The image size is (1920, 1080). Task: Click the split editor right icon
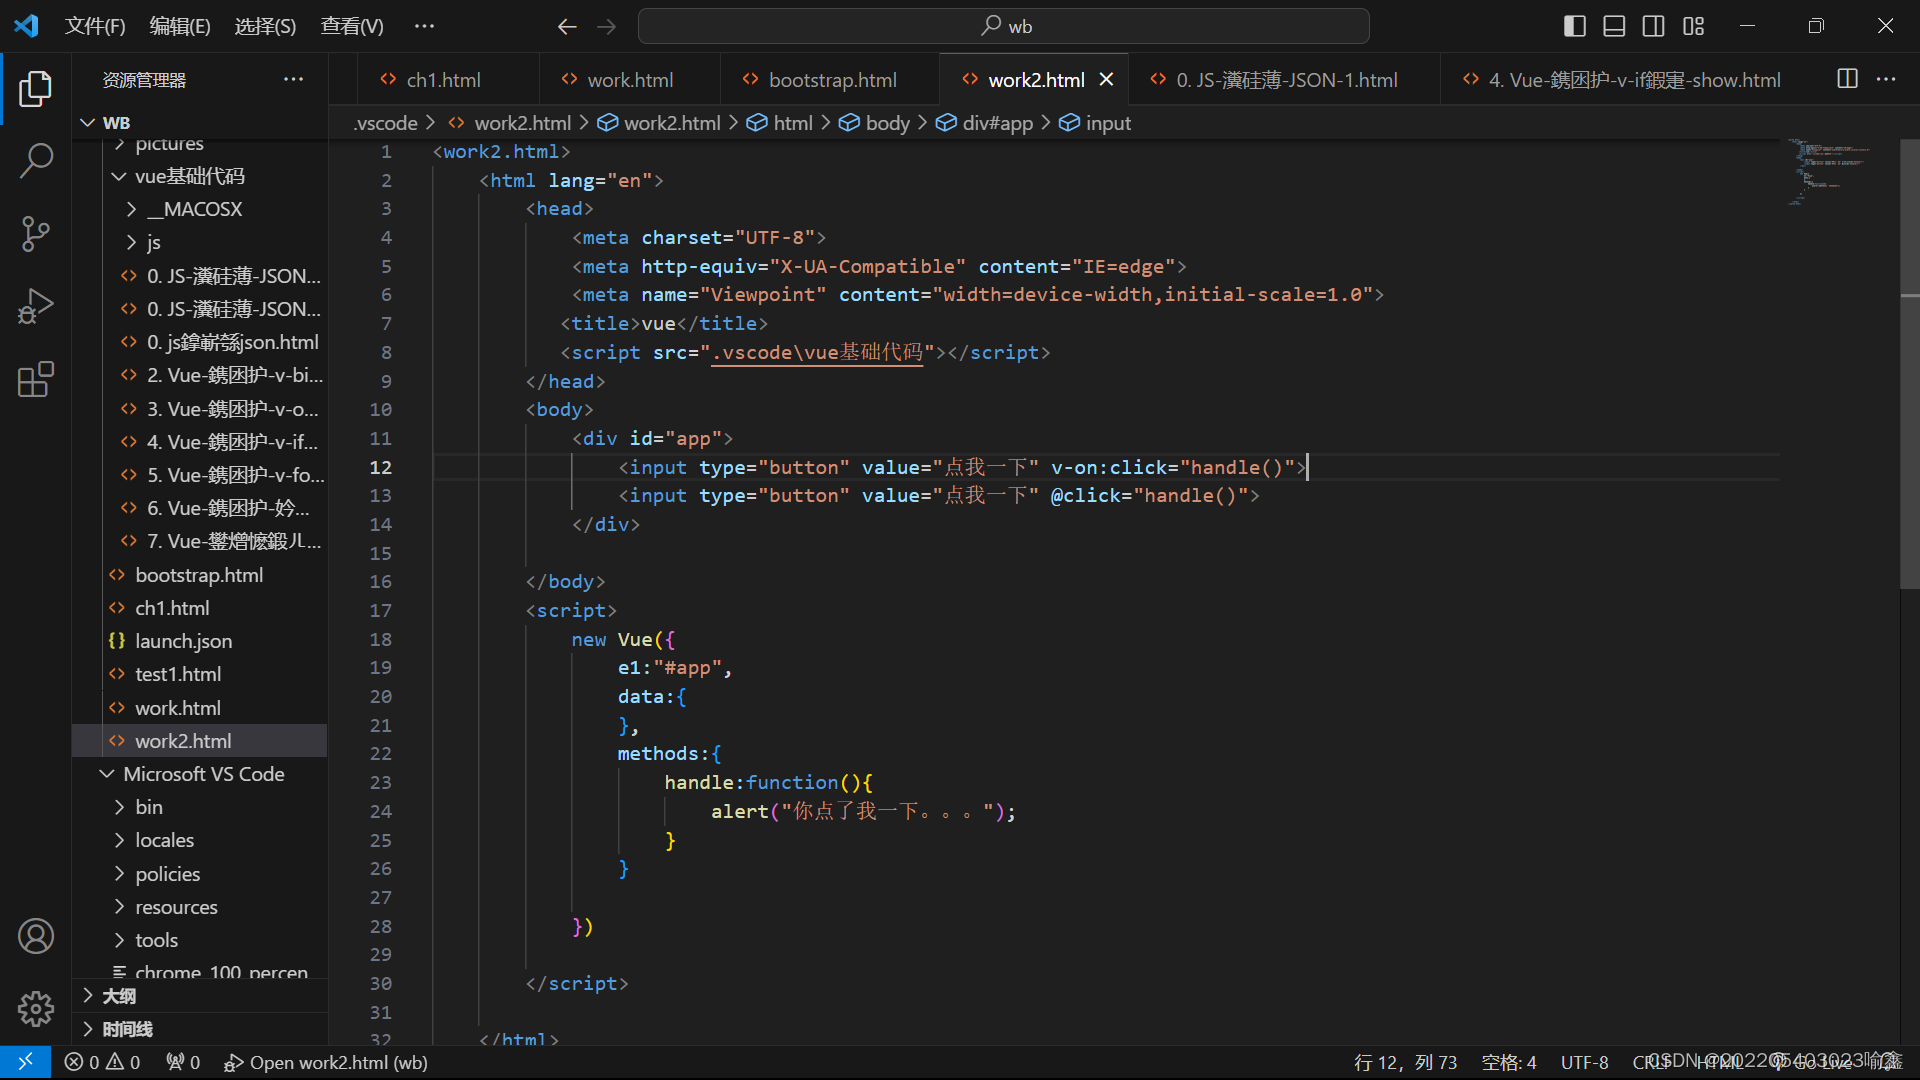coord(1847,79)
